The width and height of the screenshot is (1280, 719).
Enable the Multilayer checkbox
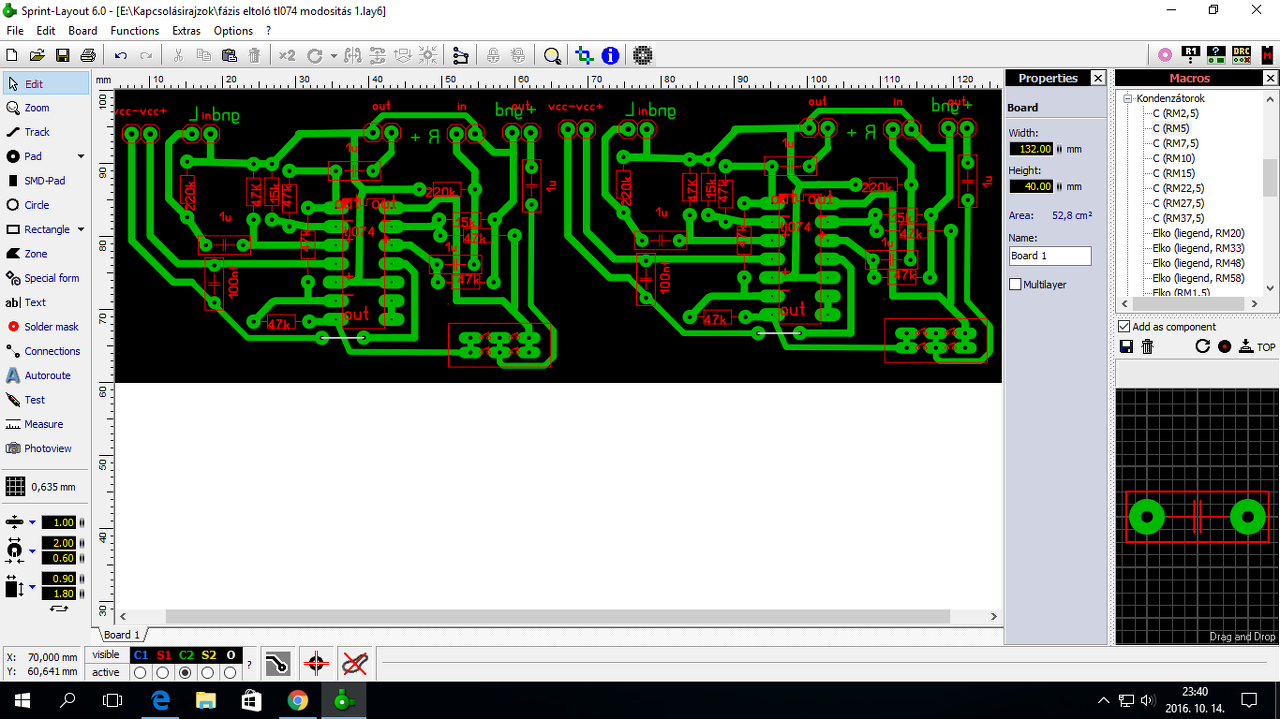[1016, 285]
